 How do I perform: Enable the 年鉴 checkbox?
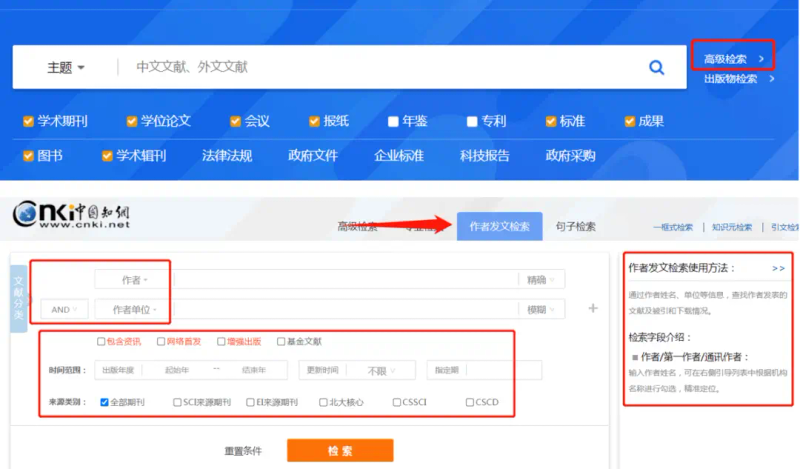pos(393,121)
